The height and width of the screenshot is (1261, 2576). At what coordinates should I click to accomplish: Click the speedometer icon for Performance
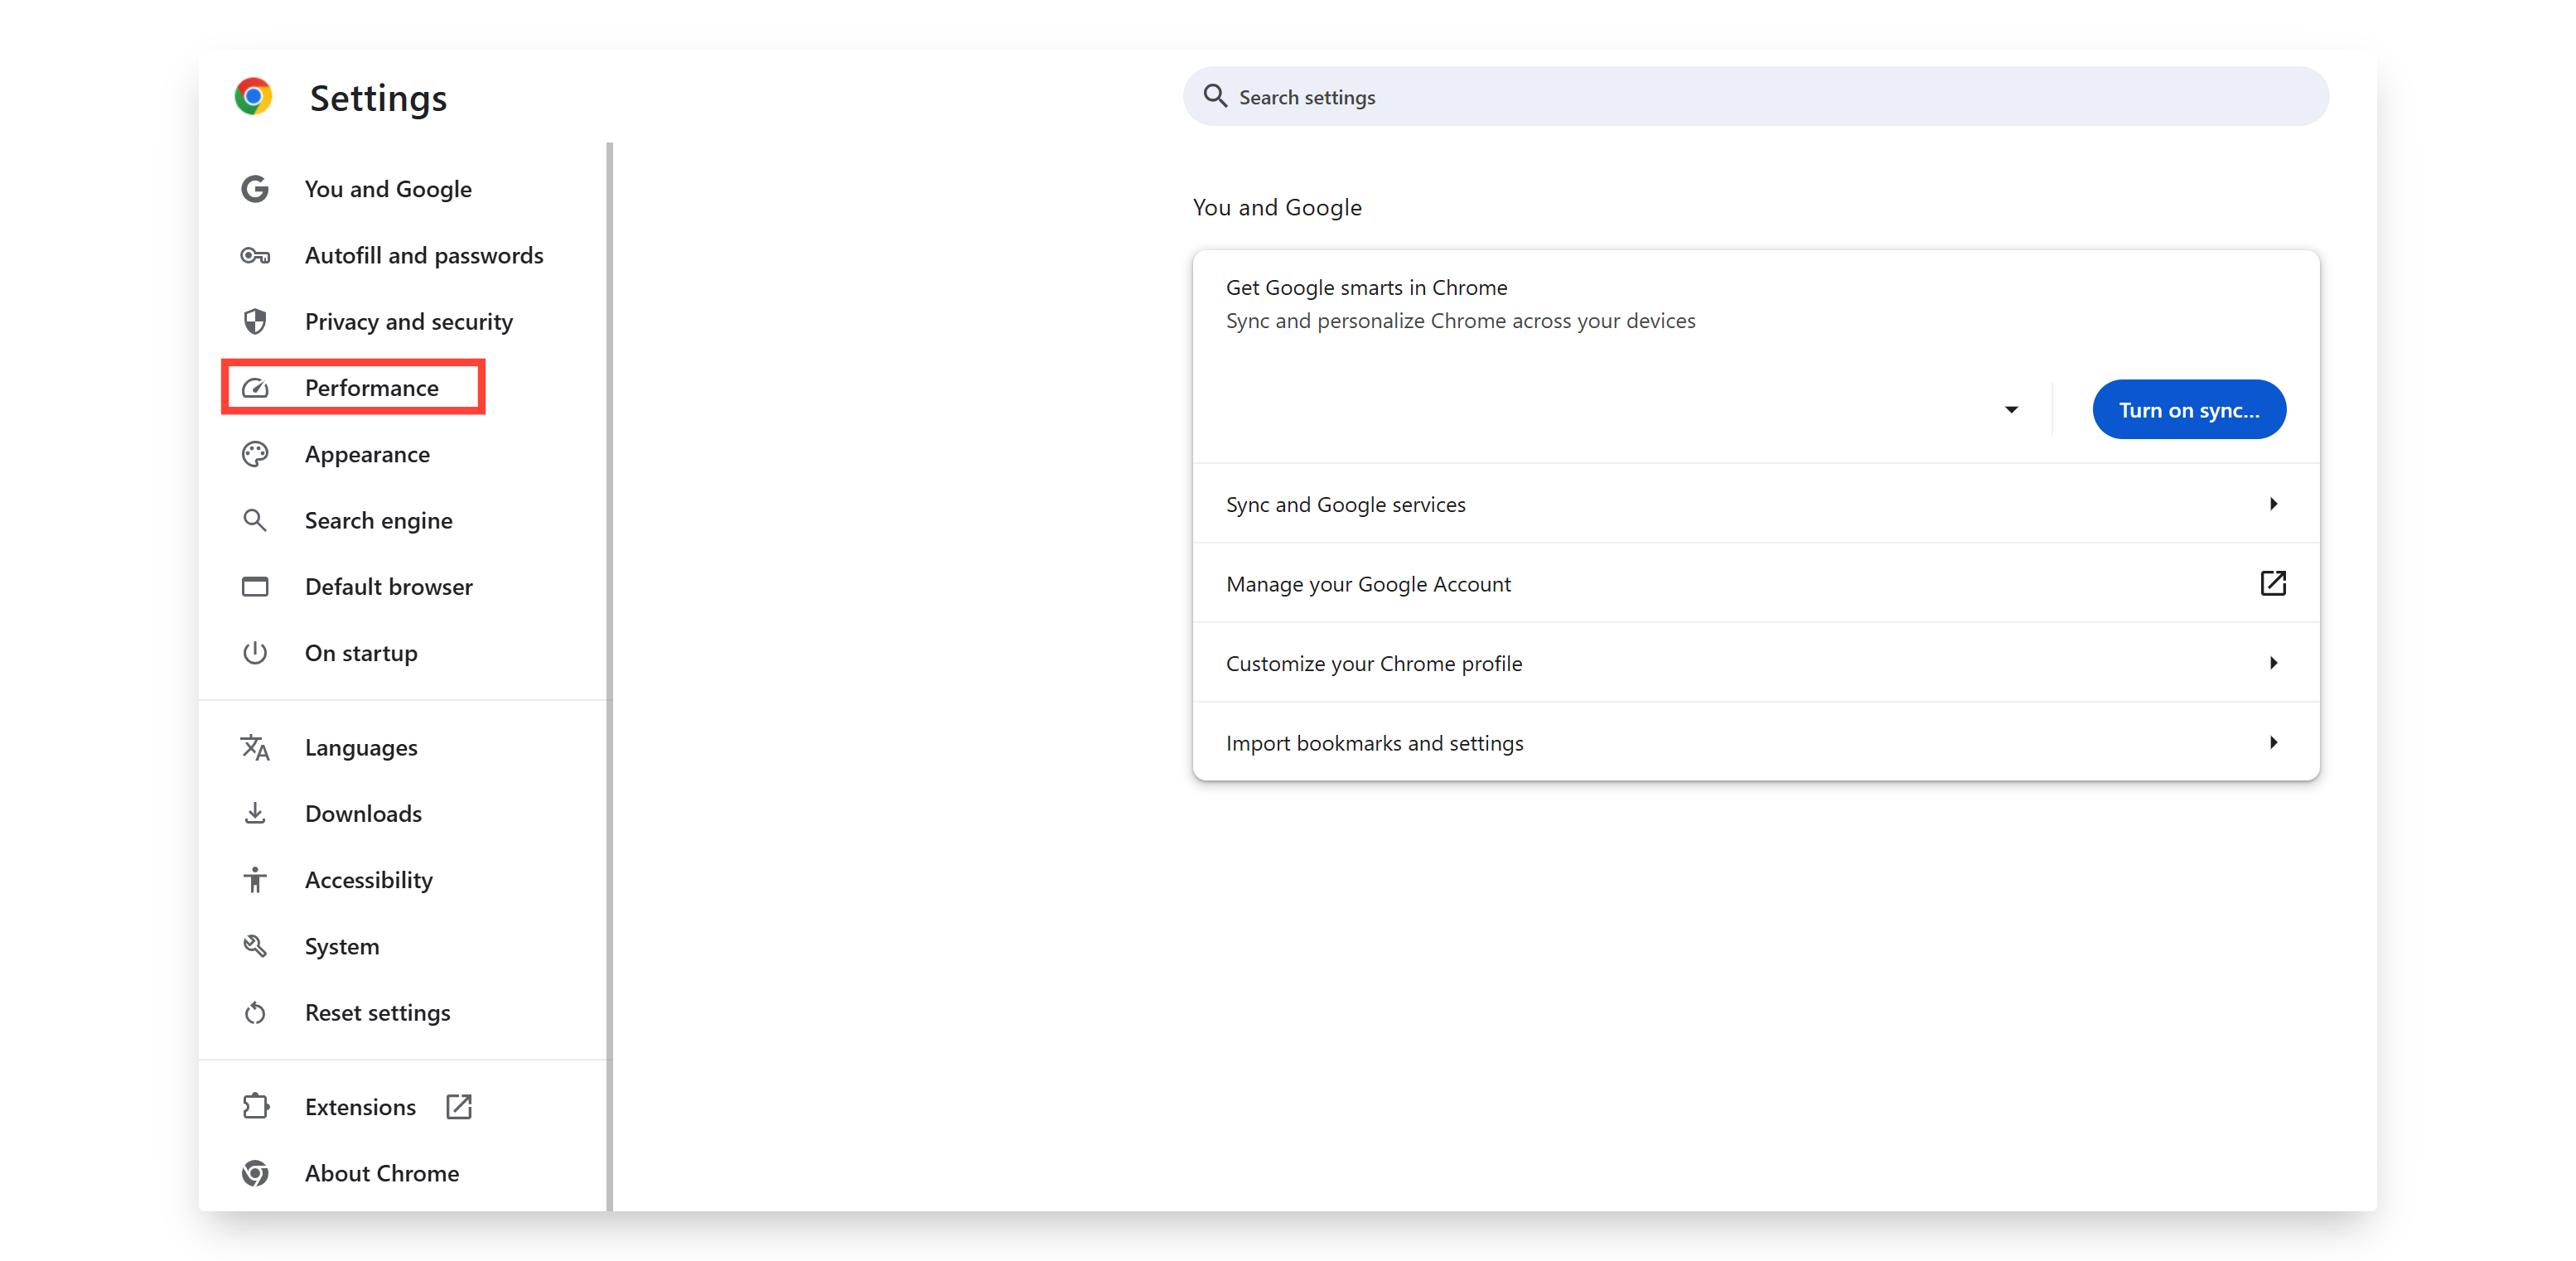[255, 388]
